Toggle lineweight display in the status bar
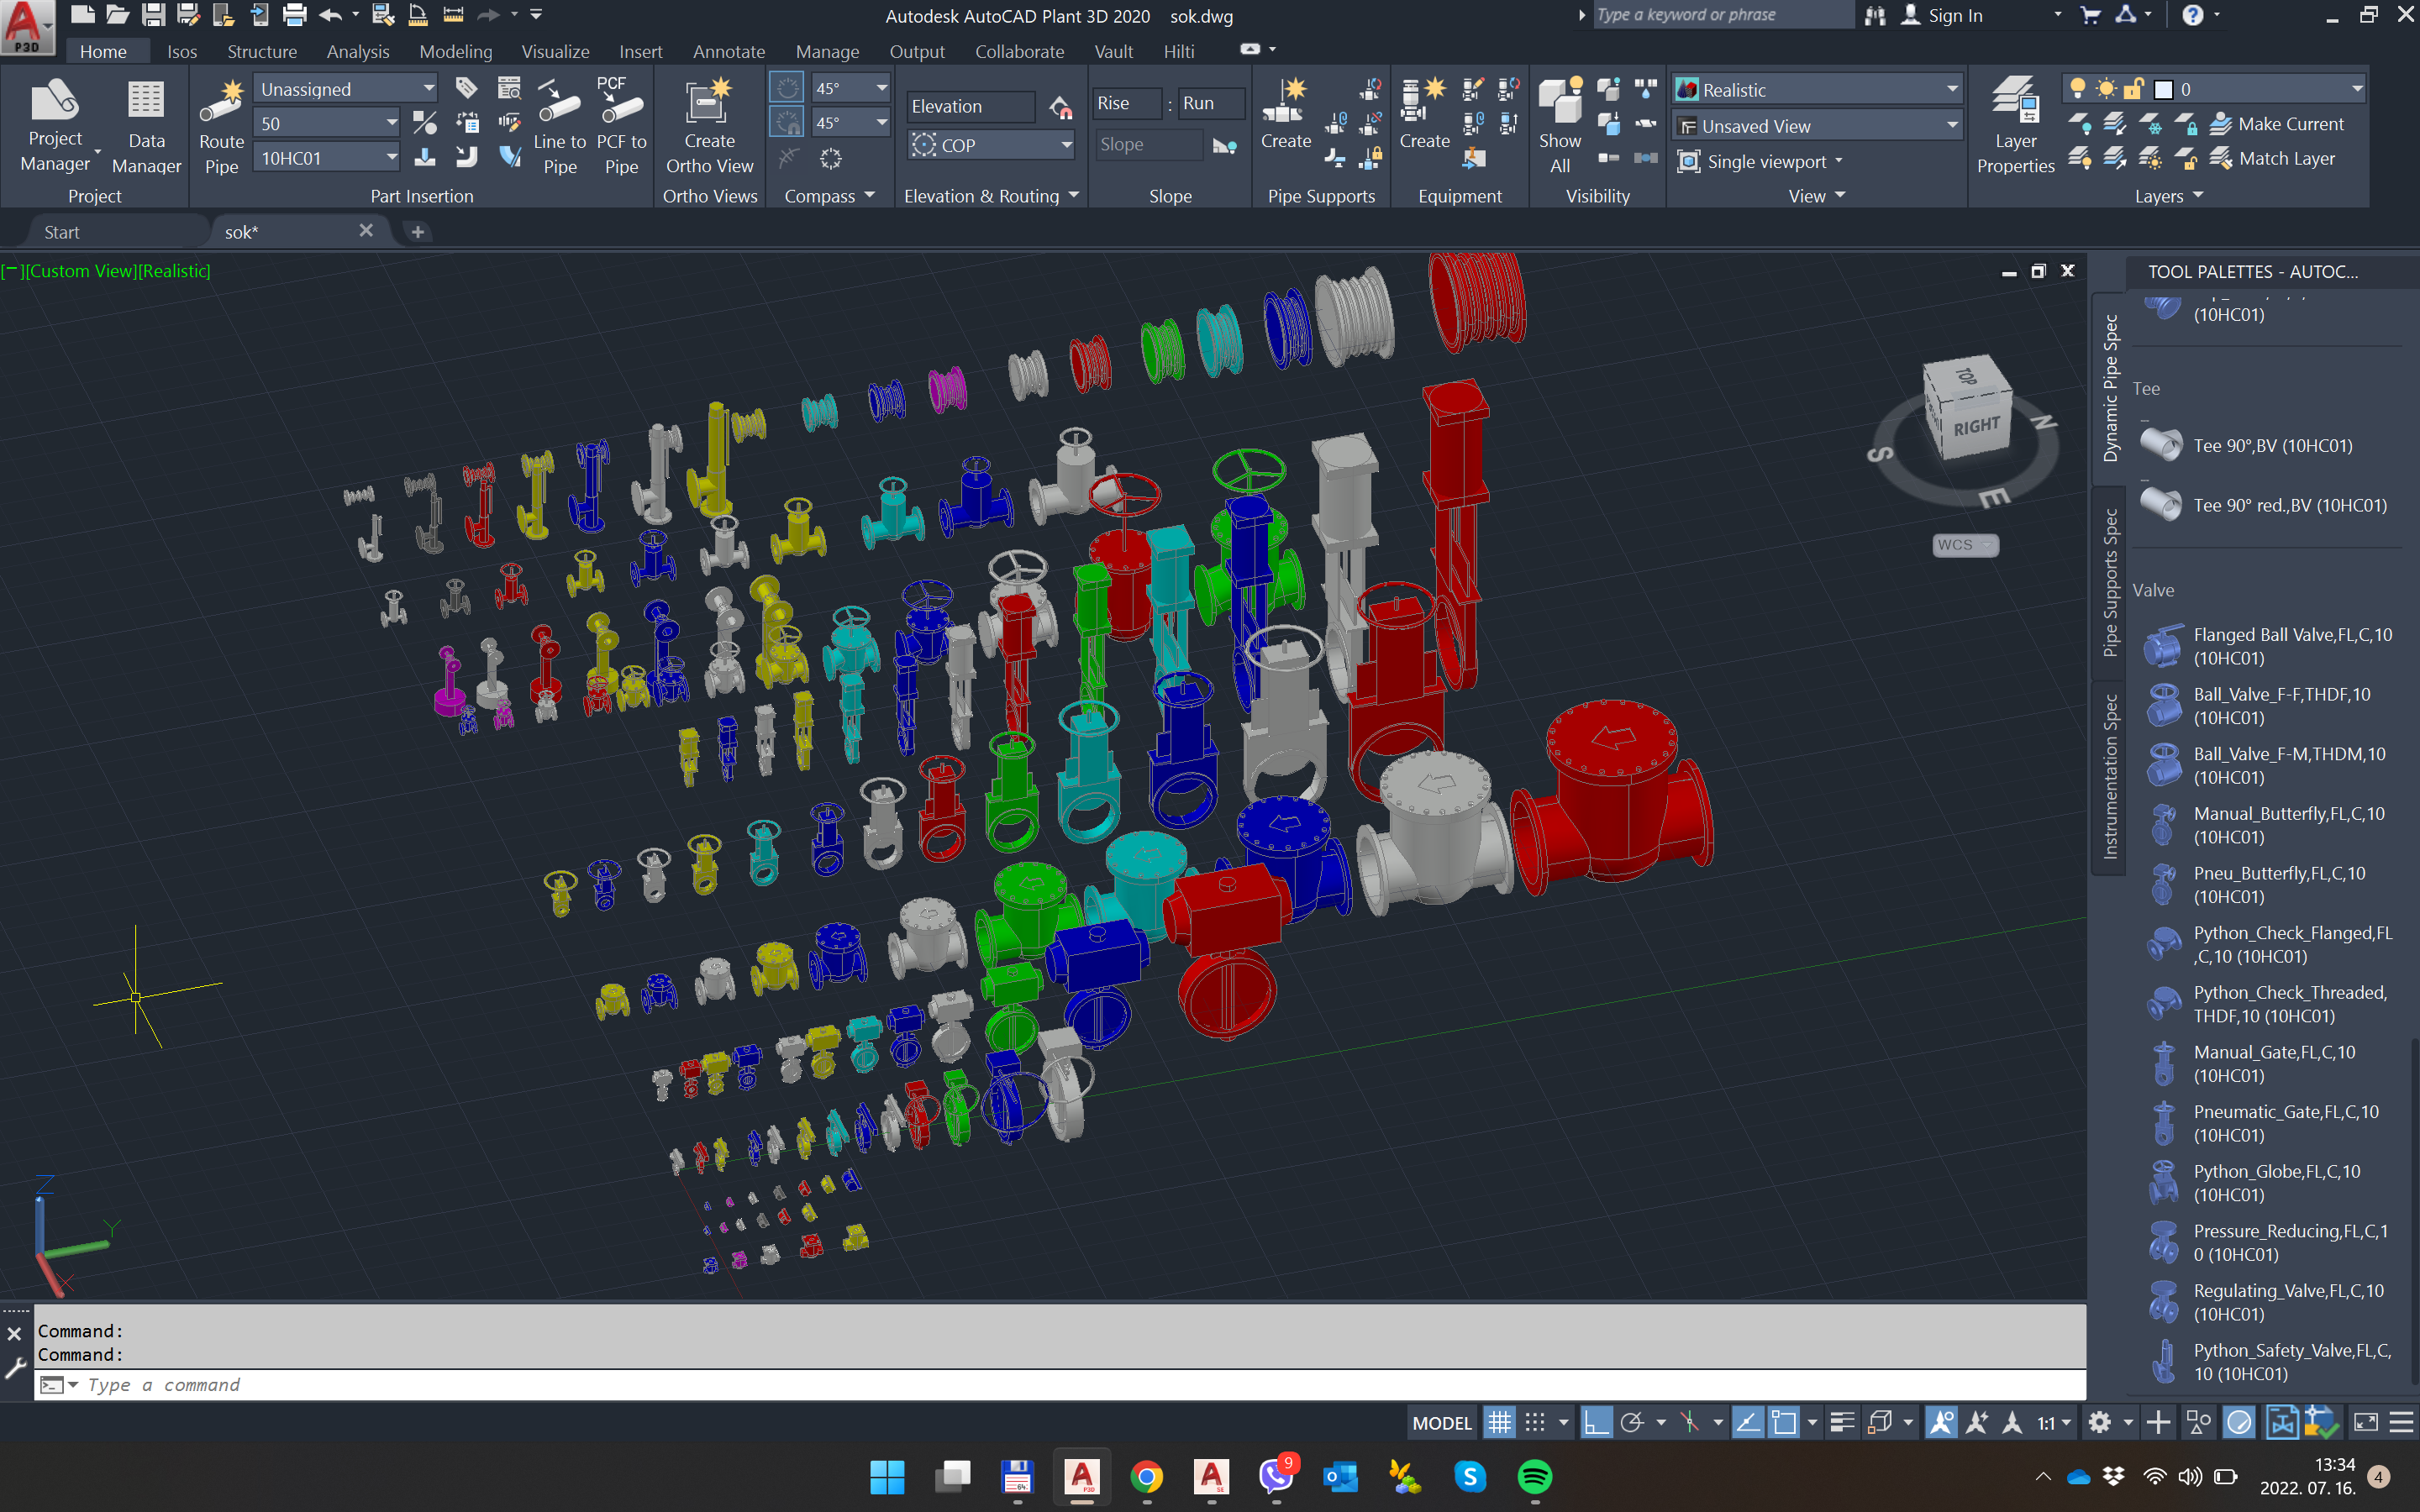This screenshot has width=2420, height=1512. tap(1842, 1422)
